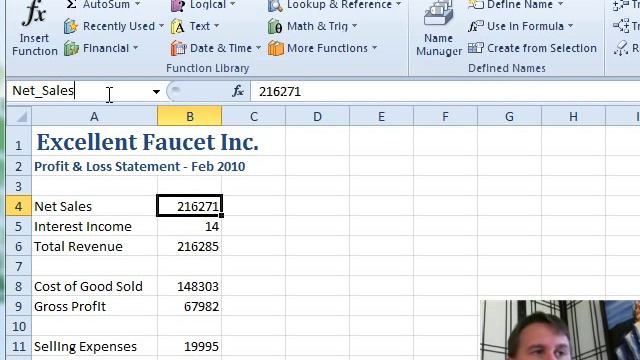Open the Financial functions menu

[101, 48]
